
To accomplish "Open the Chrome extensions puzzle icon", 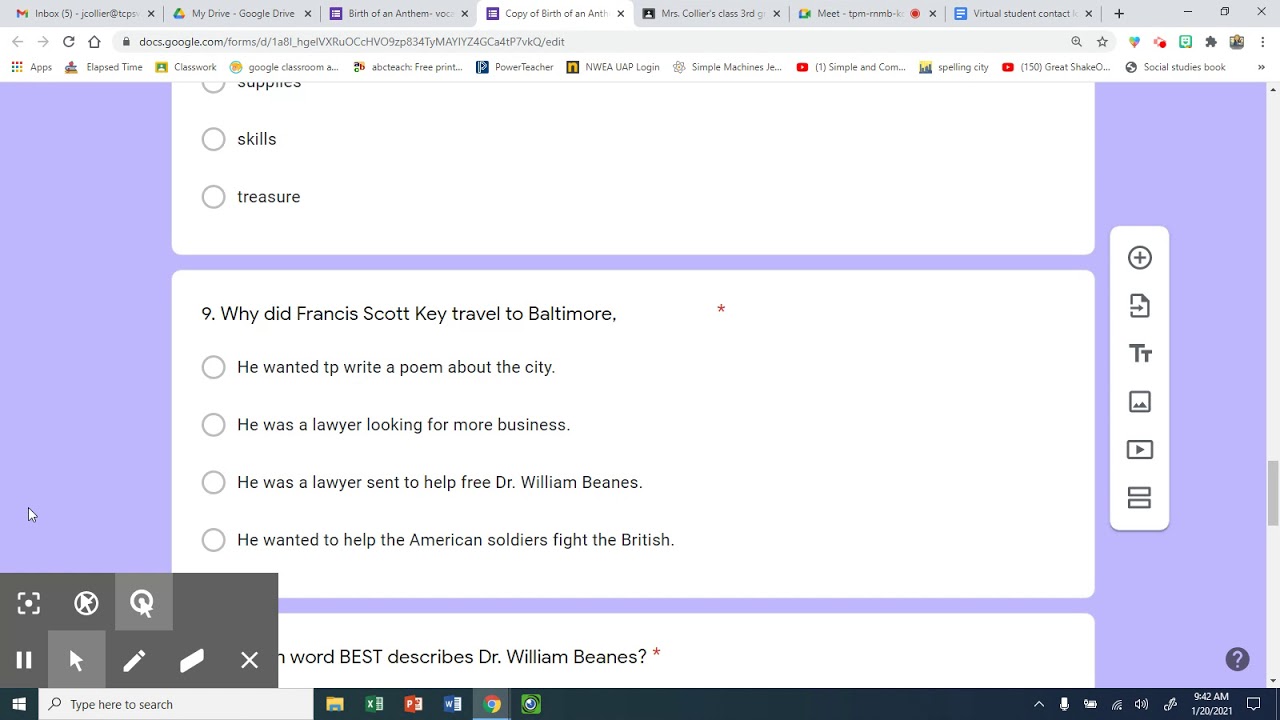I will (1211, 42).
